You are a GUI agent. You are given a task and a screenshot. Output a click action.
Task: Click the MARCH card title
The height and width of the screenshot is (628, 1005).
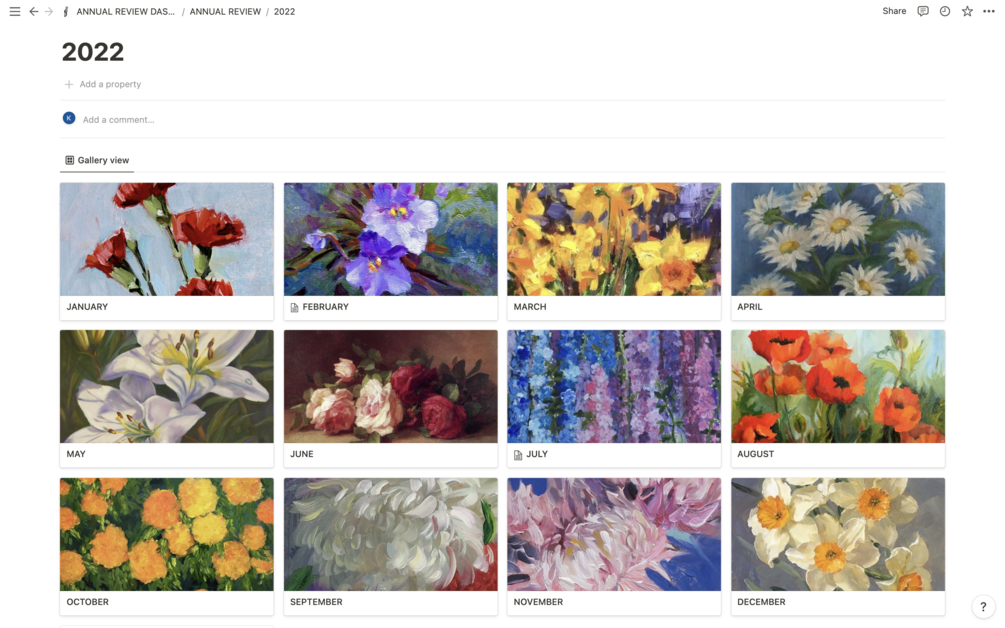(530, 307)
